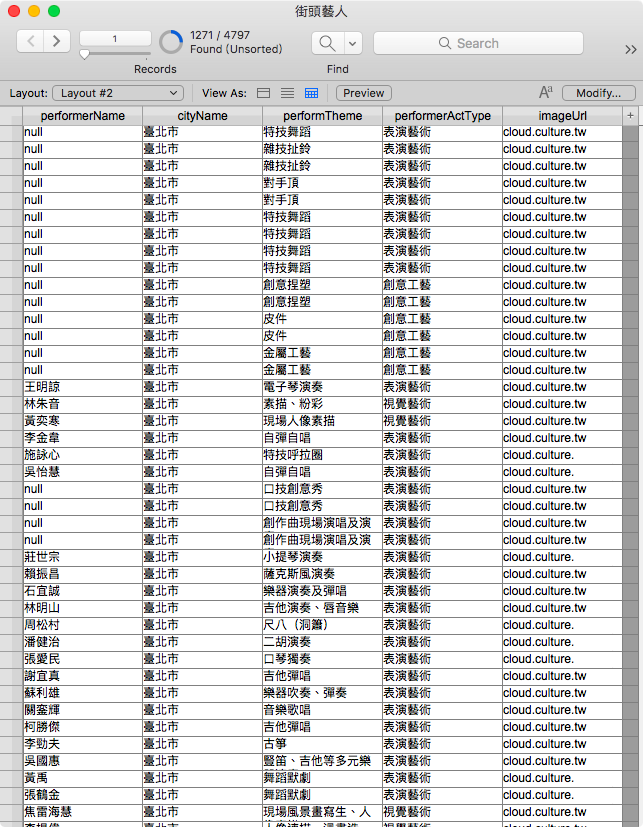Click the Search field
643x827 pixels.
[x=478, y=43]
